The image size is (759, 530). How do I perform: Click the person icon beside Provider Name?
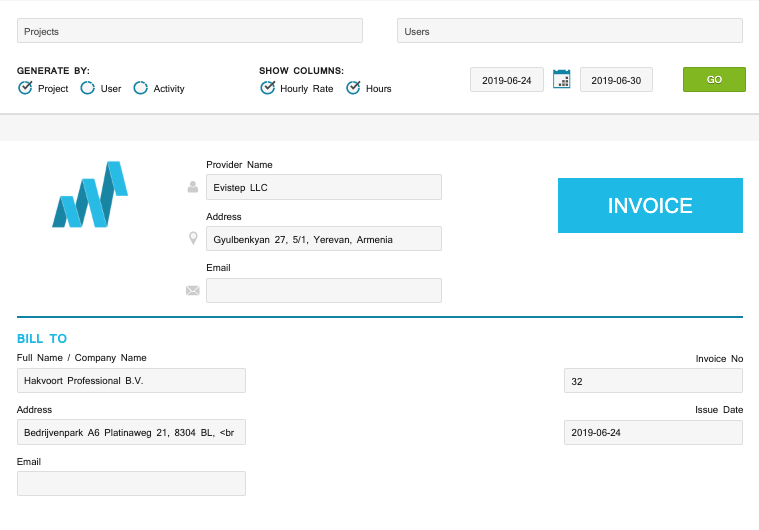(193, 187)
